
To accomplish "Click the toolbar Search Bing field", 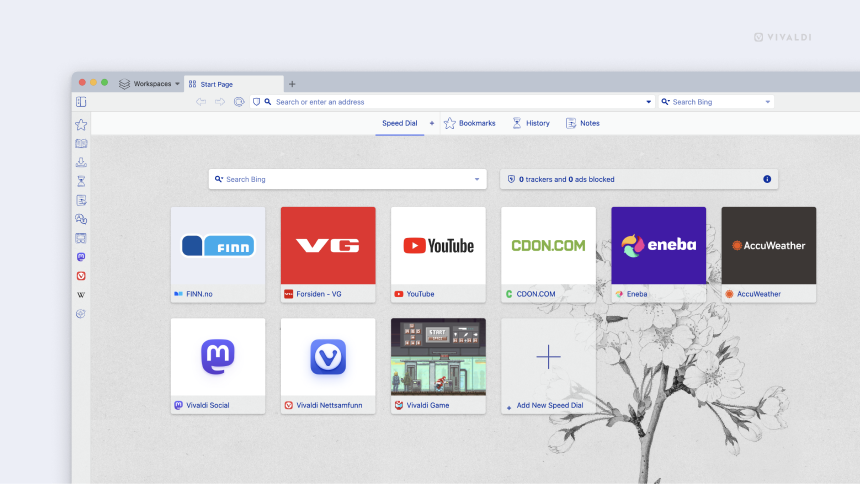I will [716, 102].
